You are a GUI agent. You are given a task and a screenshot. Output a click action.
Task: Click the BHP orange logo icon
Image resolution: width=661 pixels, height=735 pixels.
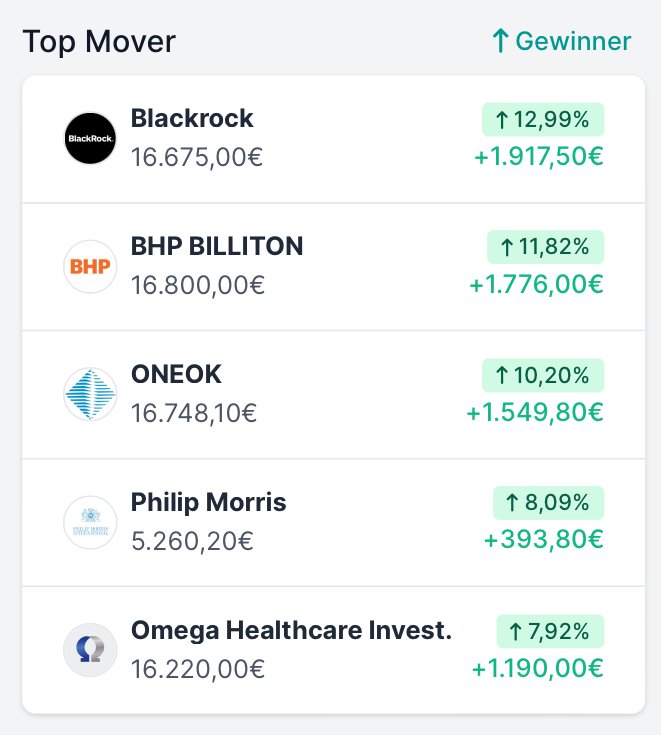pyautogui.click(x=90, y=266)
